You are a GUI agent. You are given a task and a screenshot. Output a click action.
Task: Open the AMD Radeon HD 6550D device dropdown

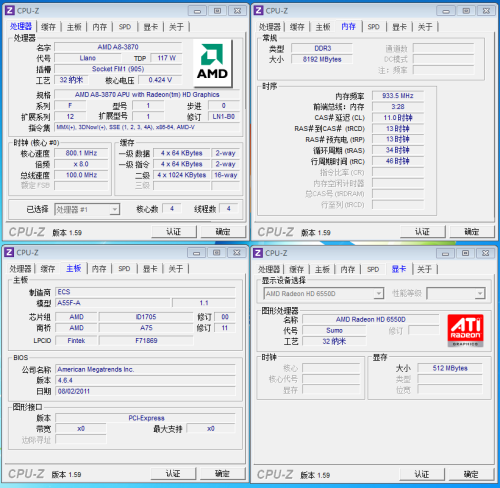point(323,294)
